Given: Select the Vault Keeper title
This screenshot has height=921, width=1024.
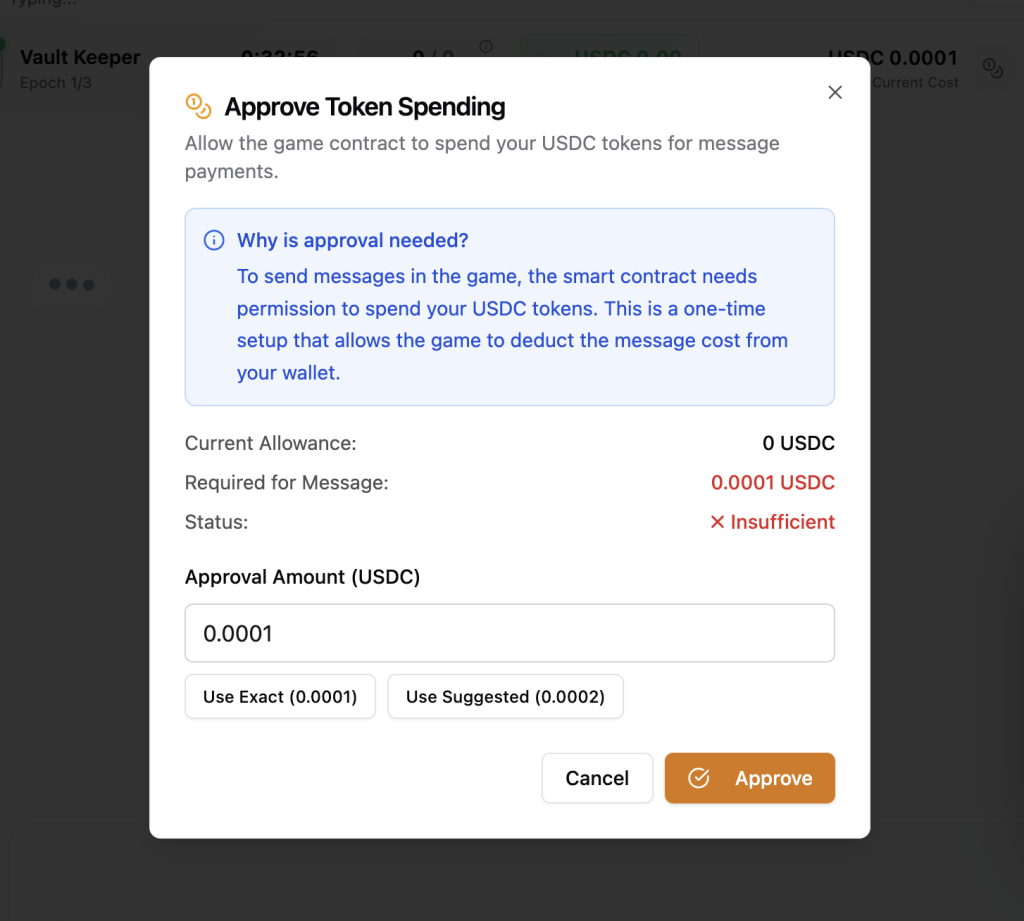Looking at the screenshot, I should pyautogui.click(x=80, y=58).
